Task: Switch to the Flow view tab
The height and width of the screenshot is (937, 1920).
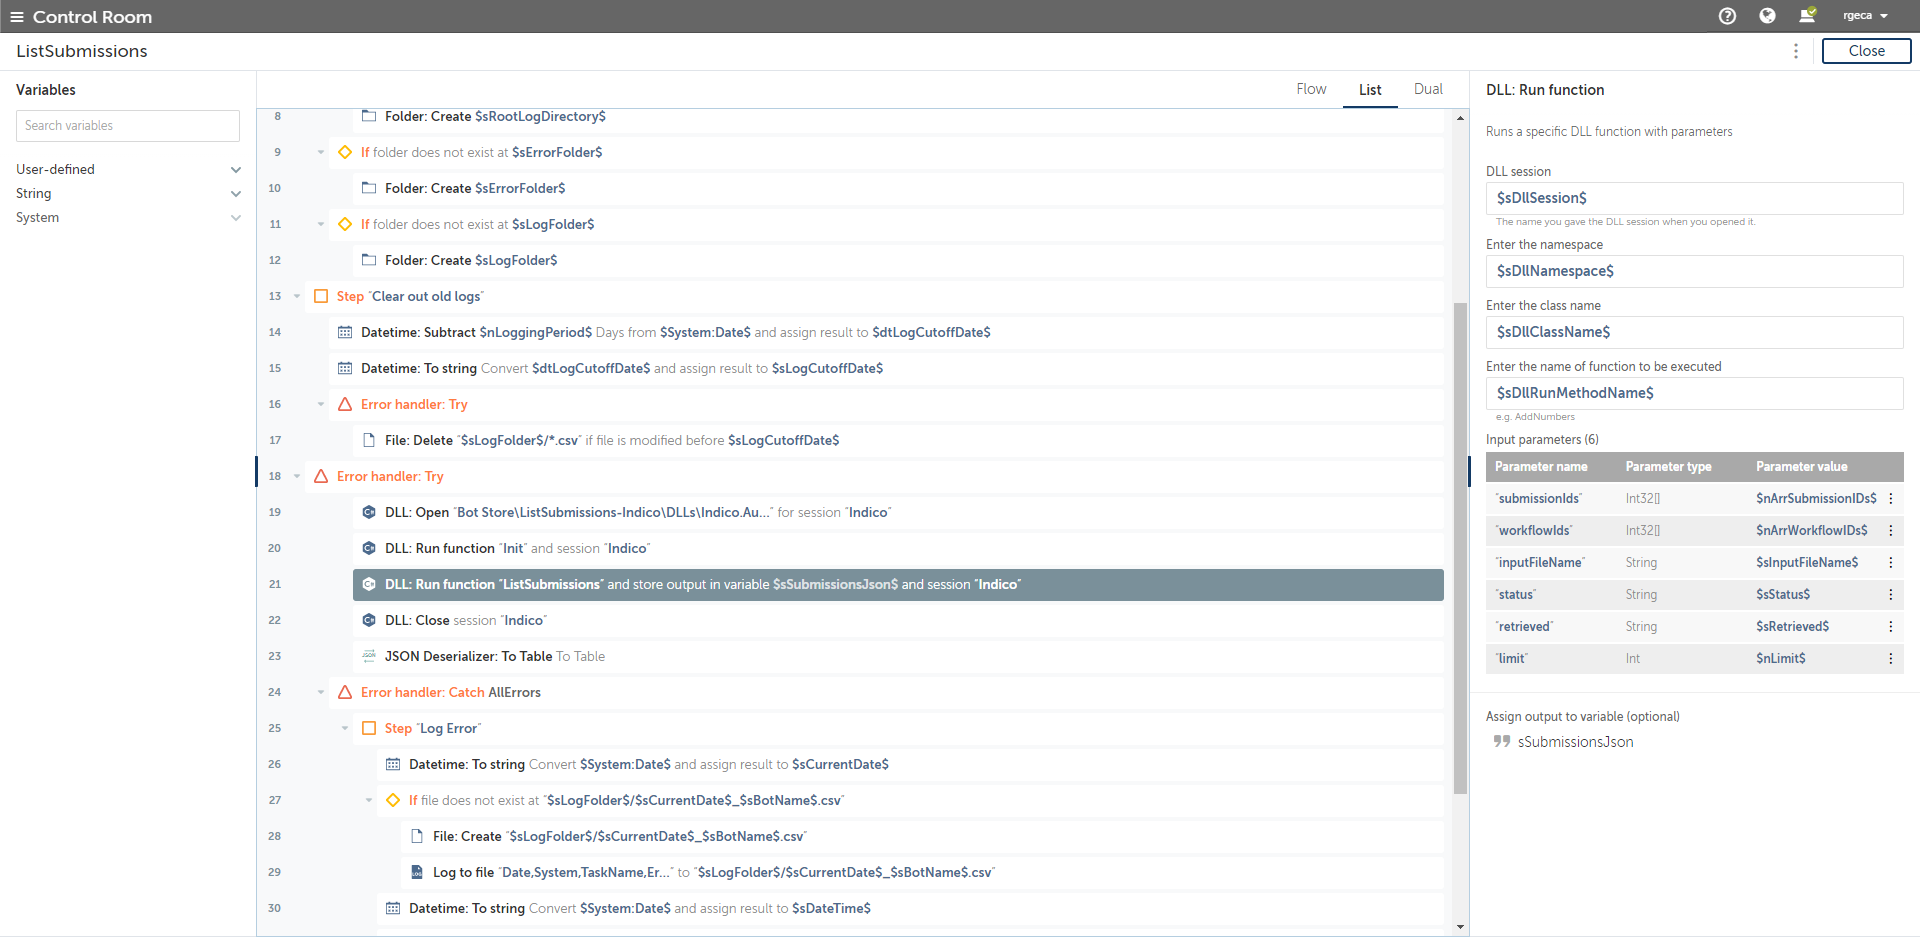Action: point(1311,89)
